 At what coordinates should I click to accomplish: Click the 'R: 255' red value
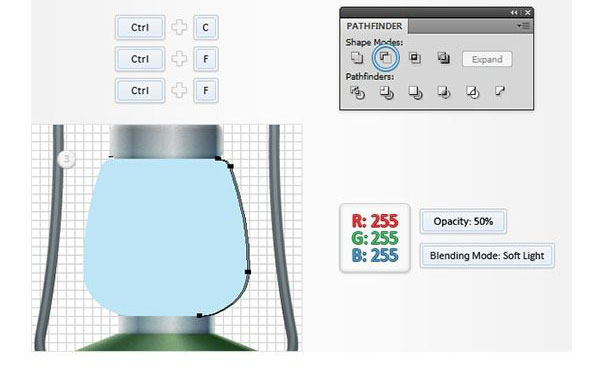click(375, 221)
